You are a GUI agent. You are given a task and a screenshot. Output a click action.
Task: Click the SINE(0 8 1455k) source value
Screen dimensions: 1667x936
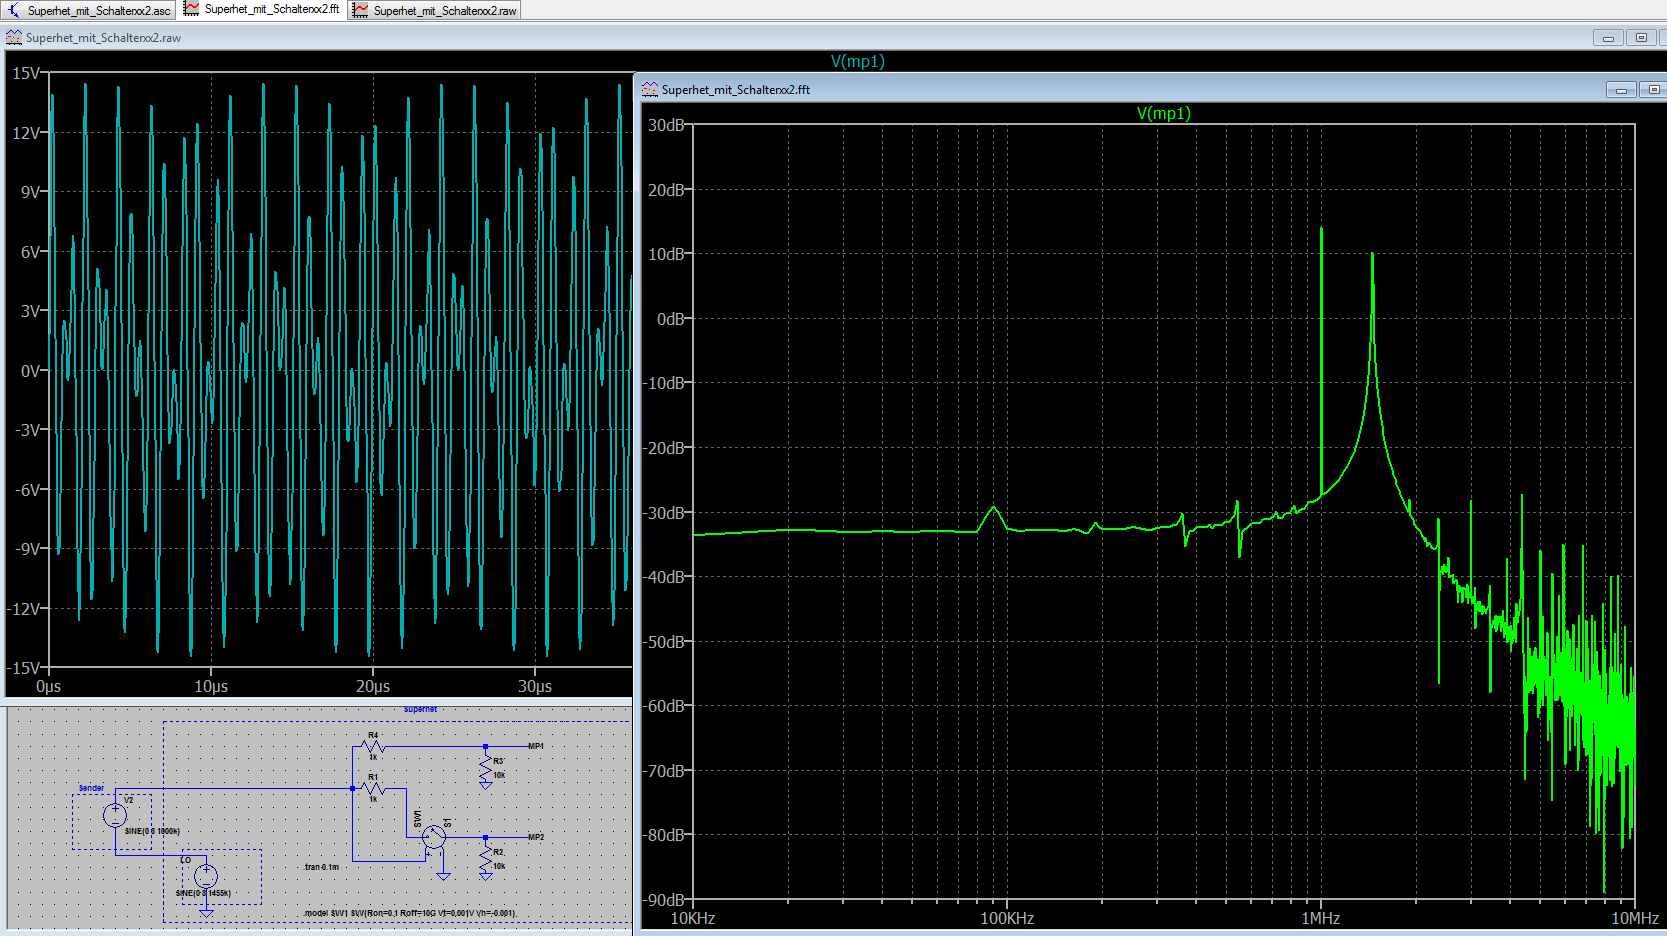click(x=203, y=893)
